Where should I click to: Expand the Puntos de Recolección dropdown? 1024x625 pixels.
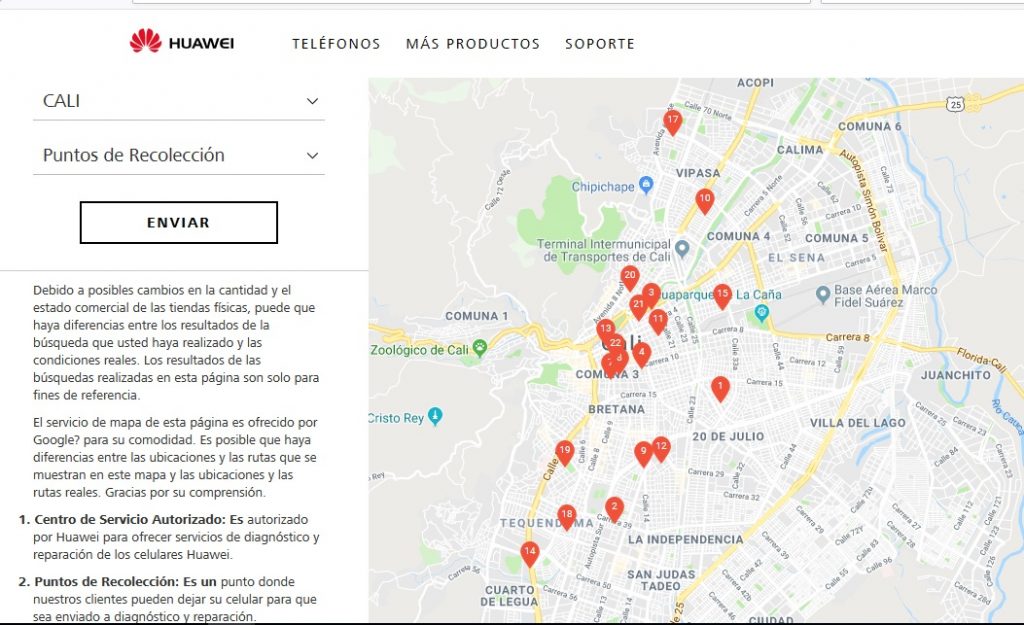click(x=179, y=155)
